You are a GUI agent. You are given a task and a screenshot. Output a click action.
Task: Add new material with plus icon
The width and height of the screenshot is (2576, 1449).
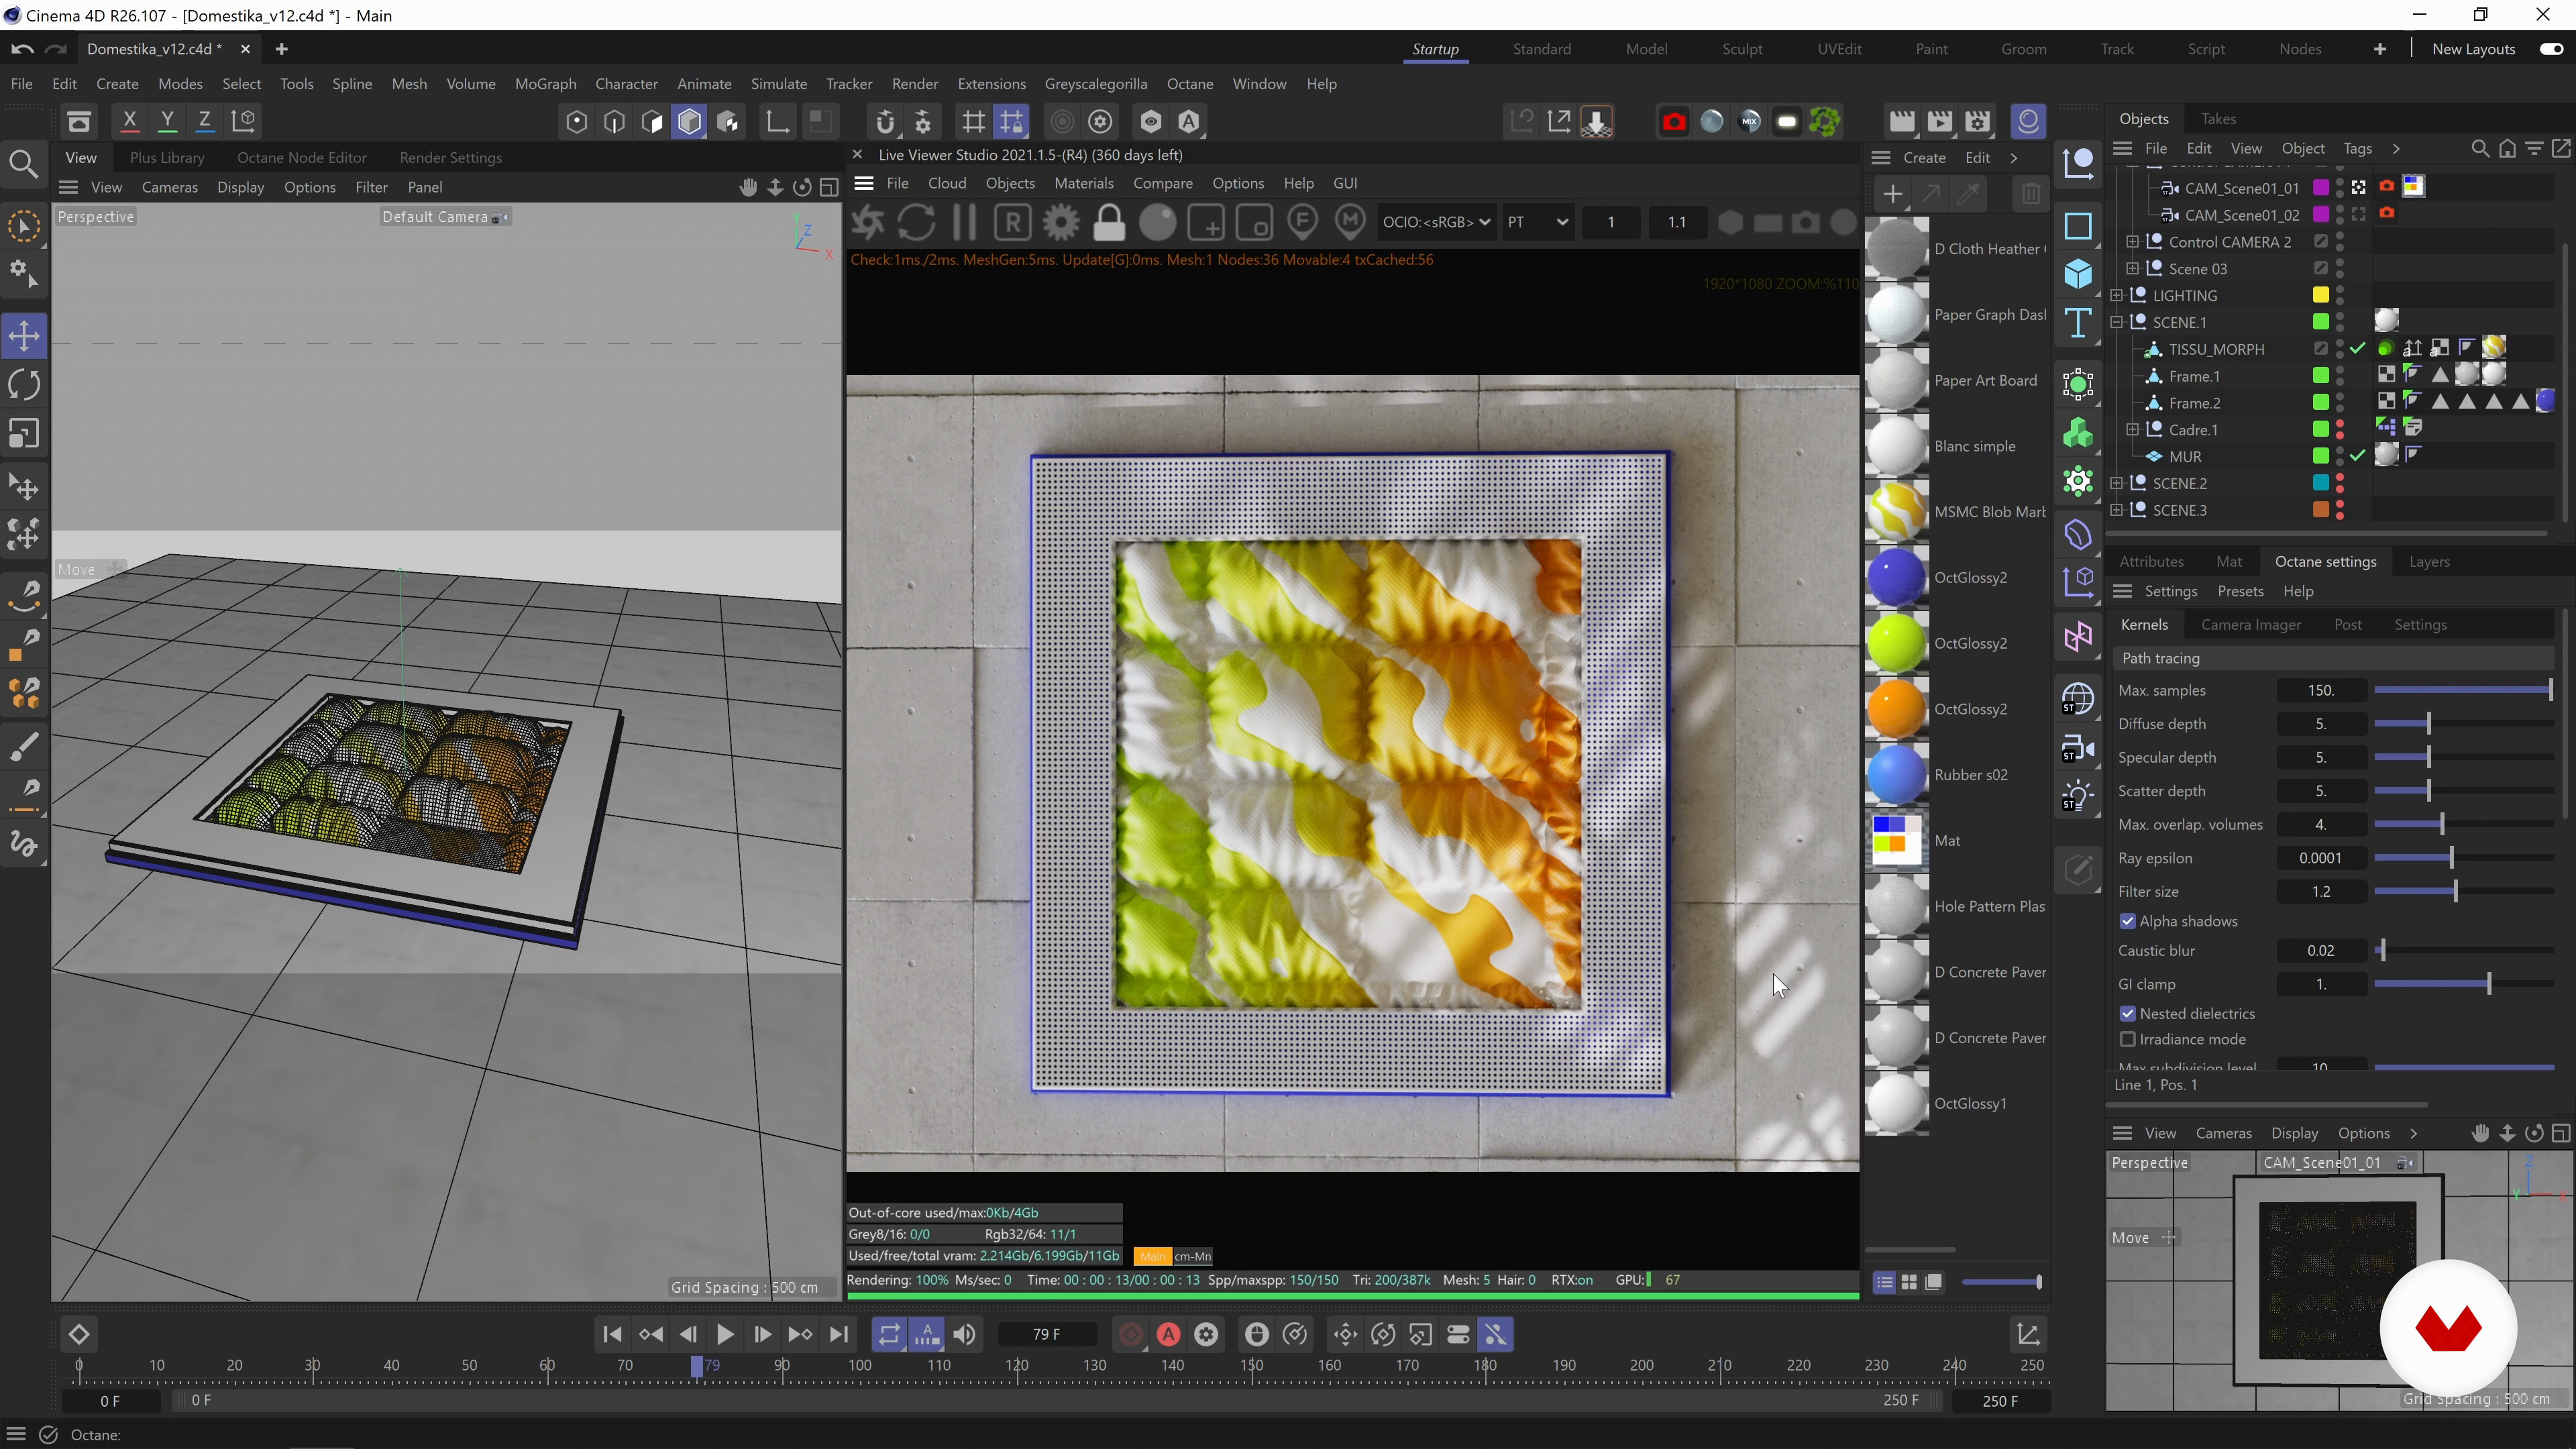(x=1892, y=194)
